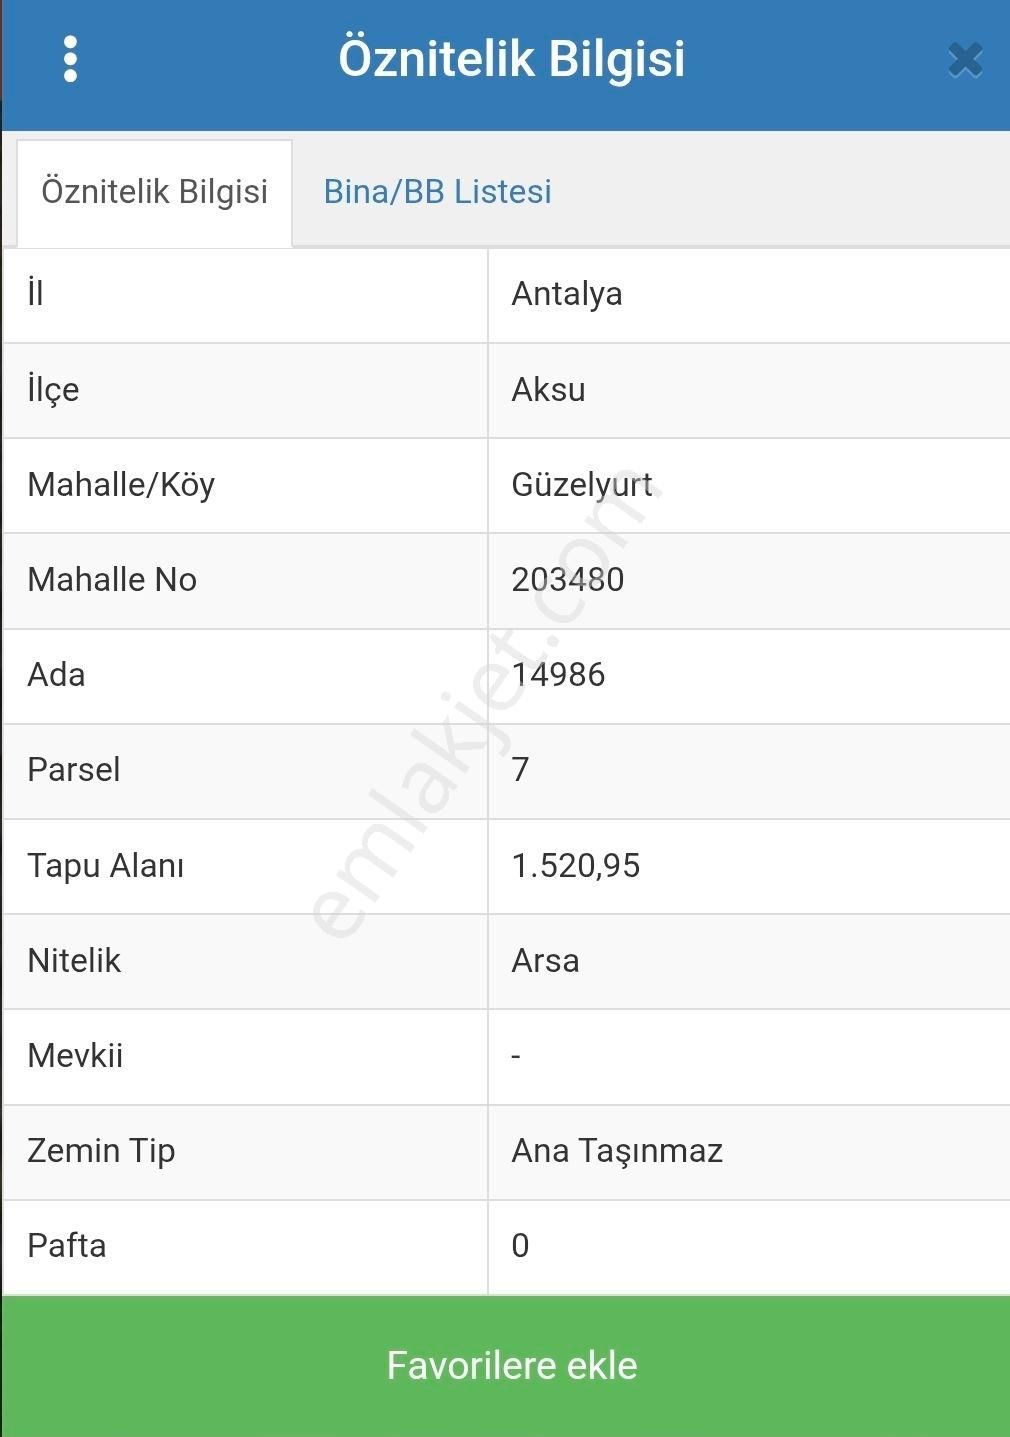The image size is (1010, 1437).
Task: Select the Ada number 14986
Action: coord(560,675)
